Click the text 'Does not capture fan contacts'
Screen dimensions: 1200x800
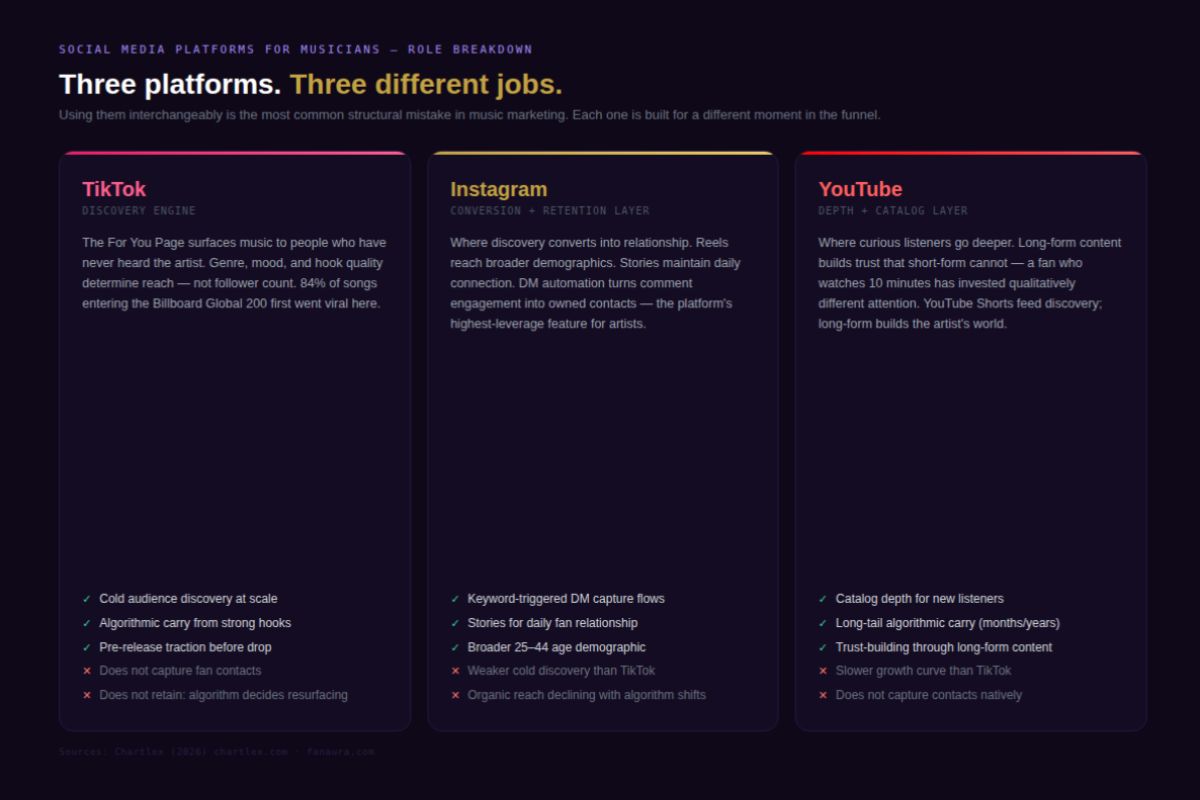click(180, 671)
